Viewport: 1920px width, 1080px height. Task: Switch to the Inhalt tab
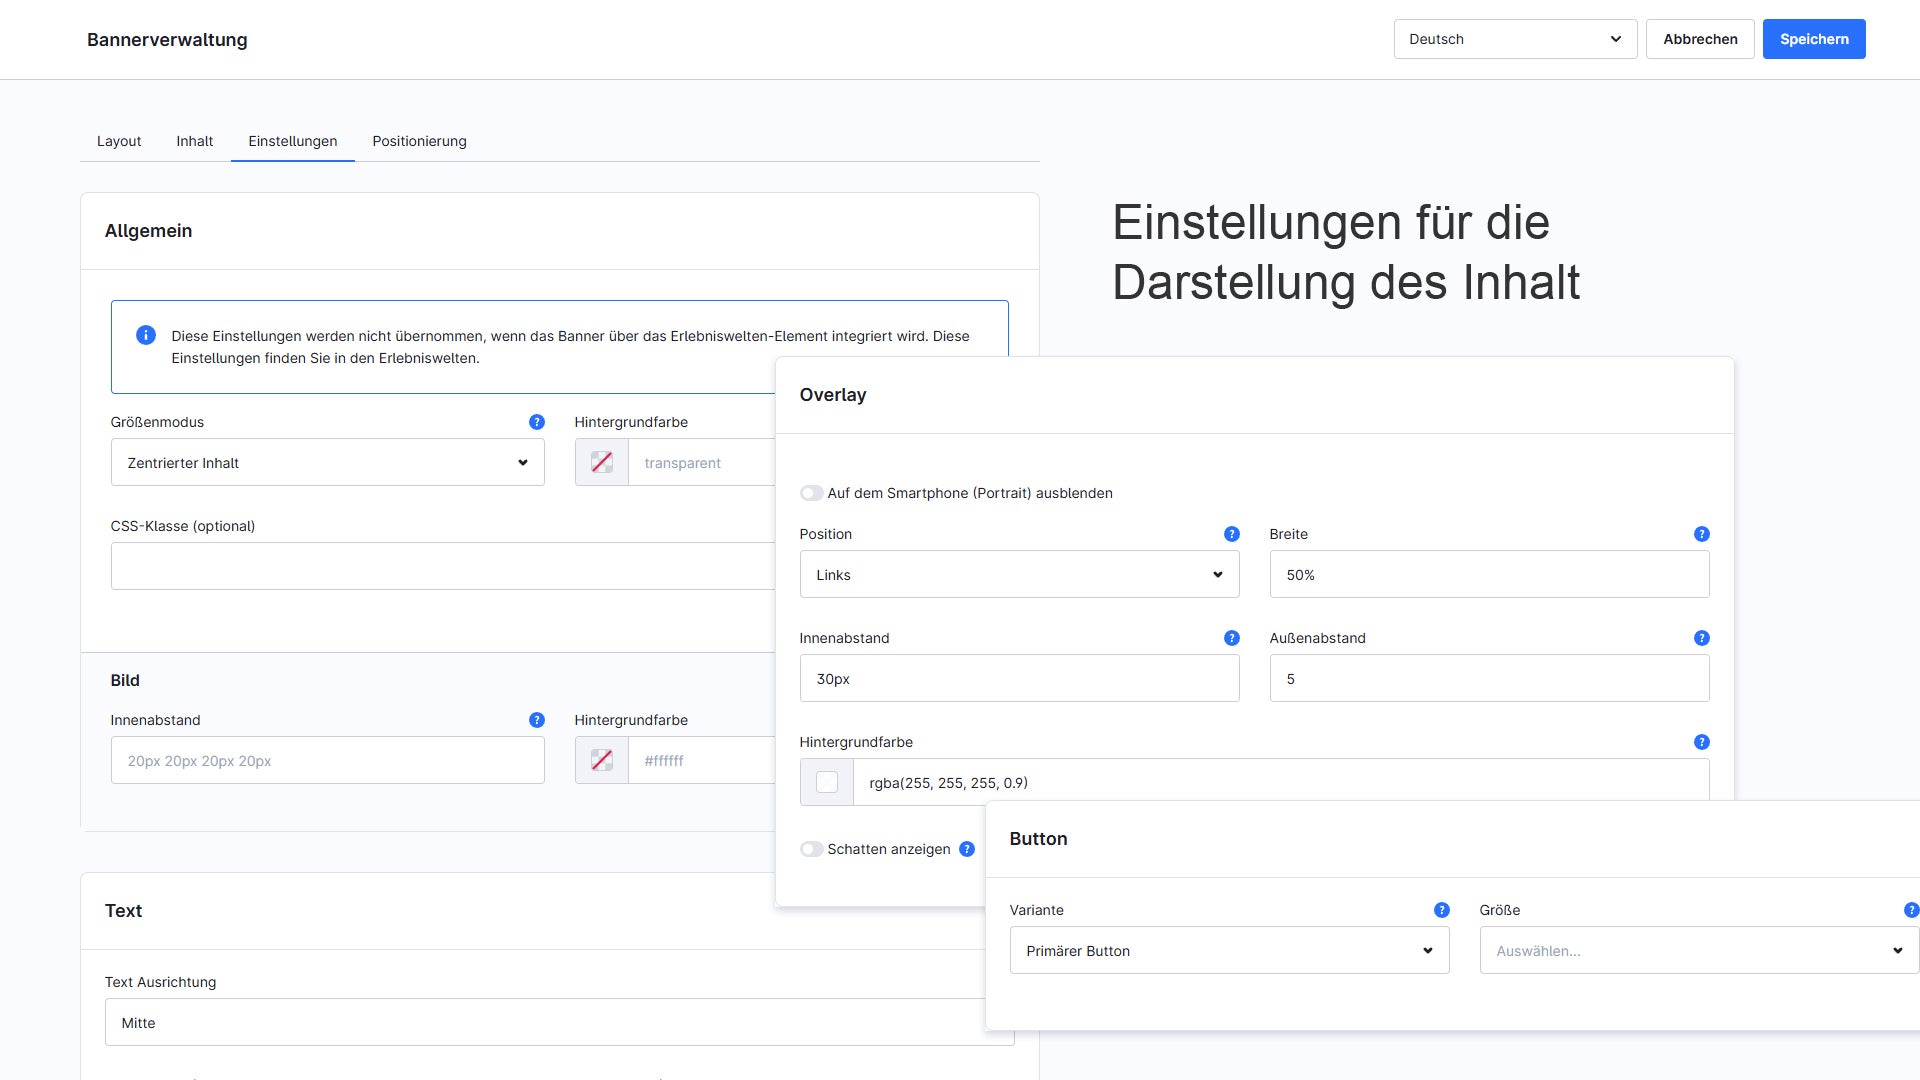coord(195,141)
